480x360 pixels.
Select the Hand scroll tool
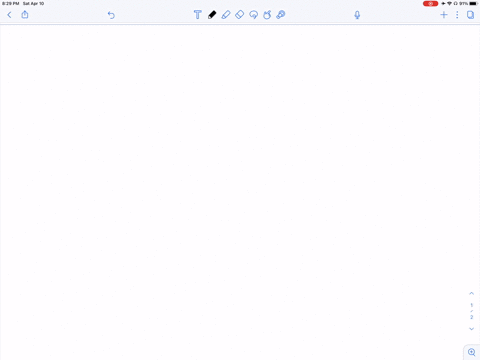click(x=267, y=15)
